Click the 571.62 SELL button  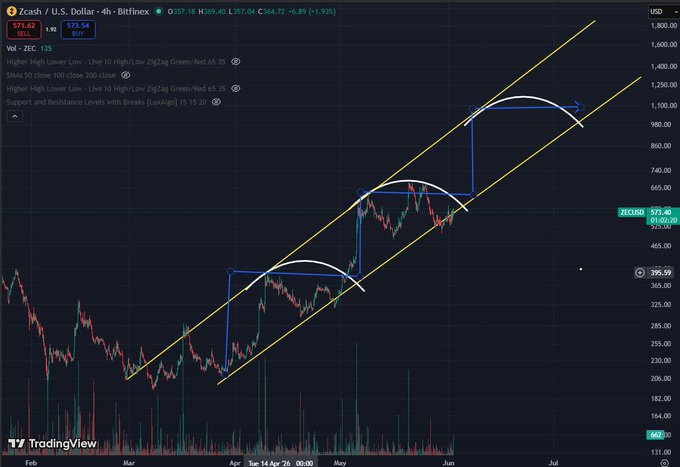click(24, 29)
